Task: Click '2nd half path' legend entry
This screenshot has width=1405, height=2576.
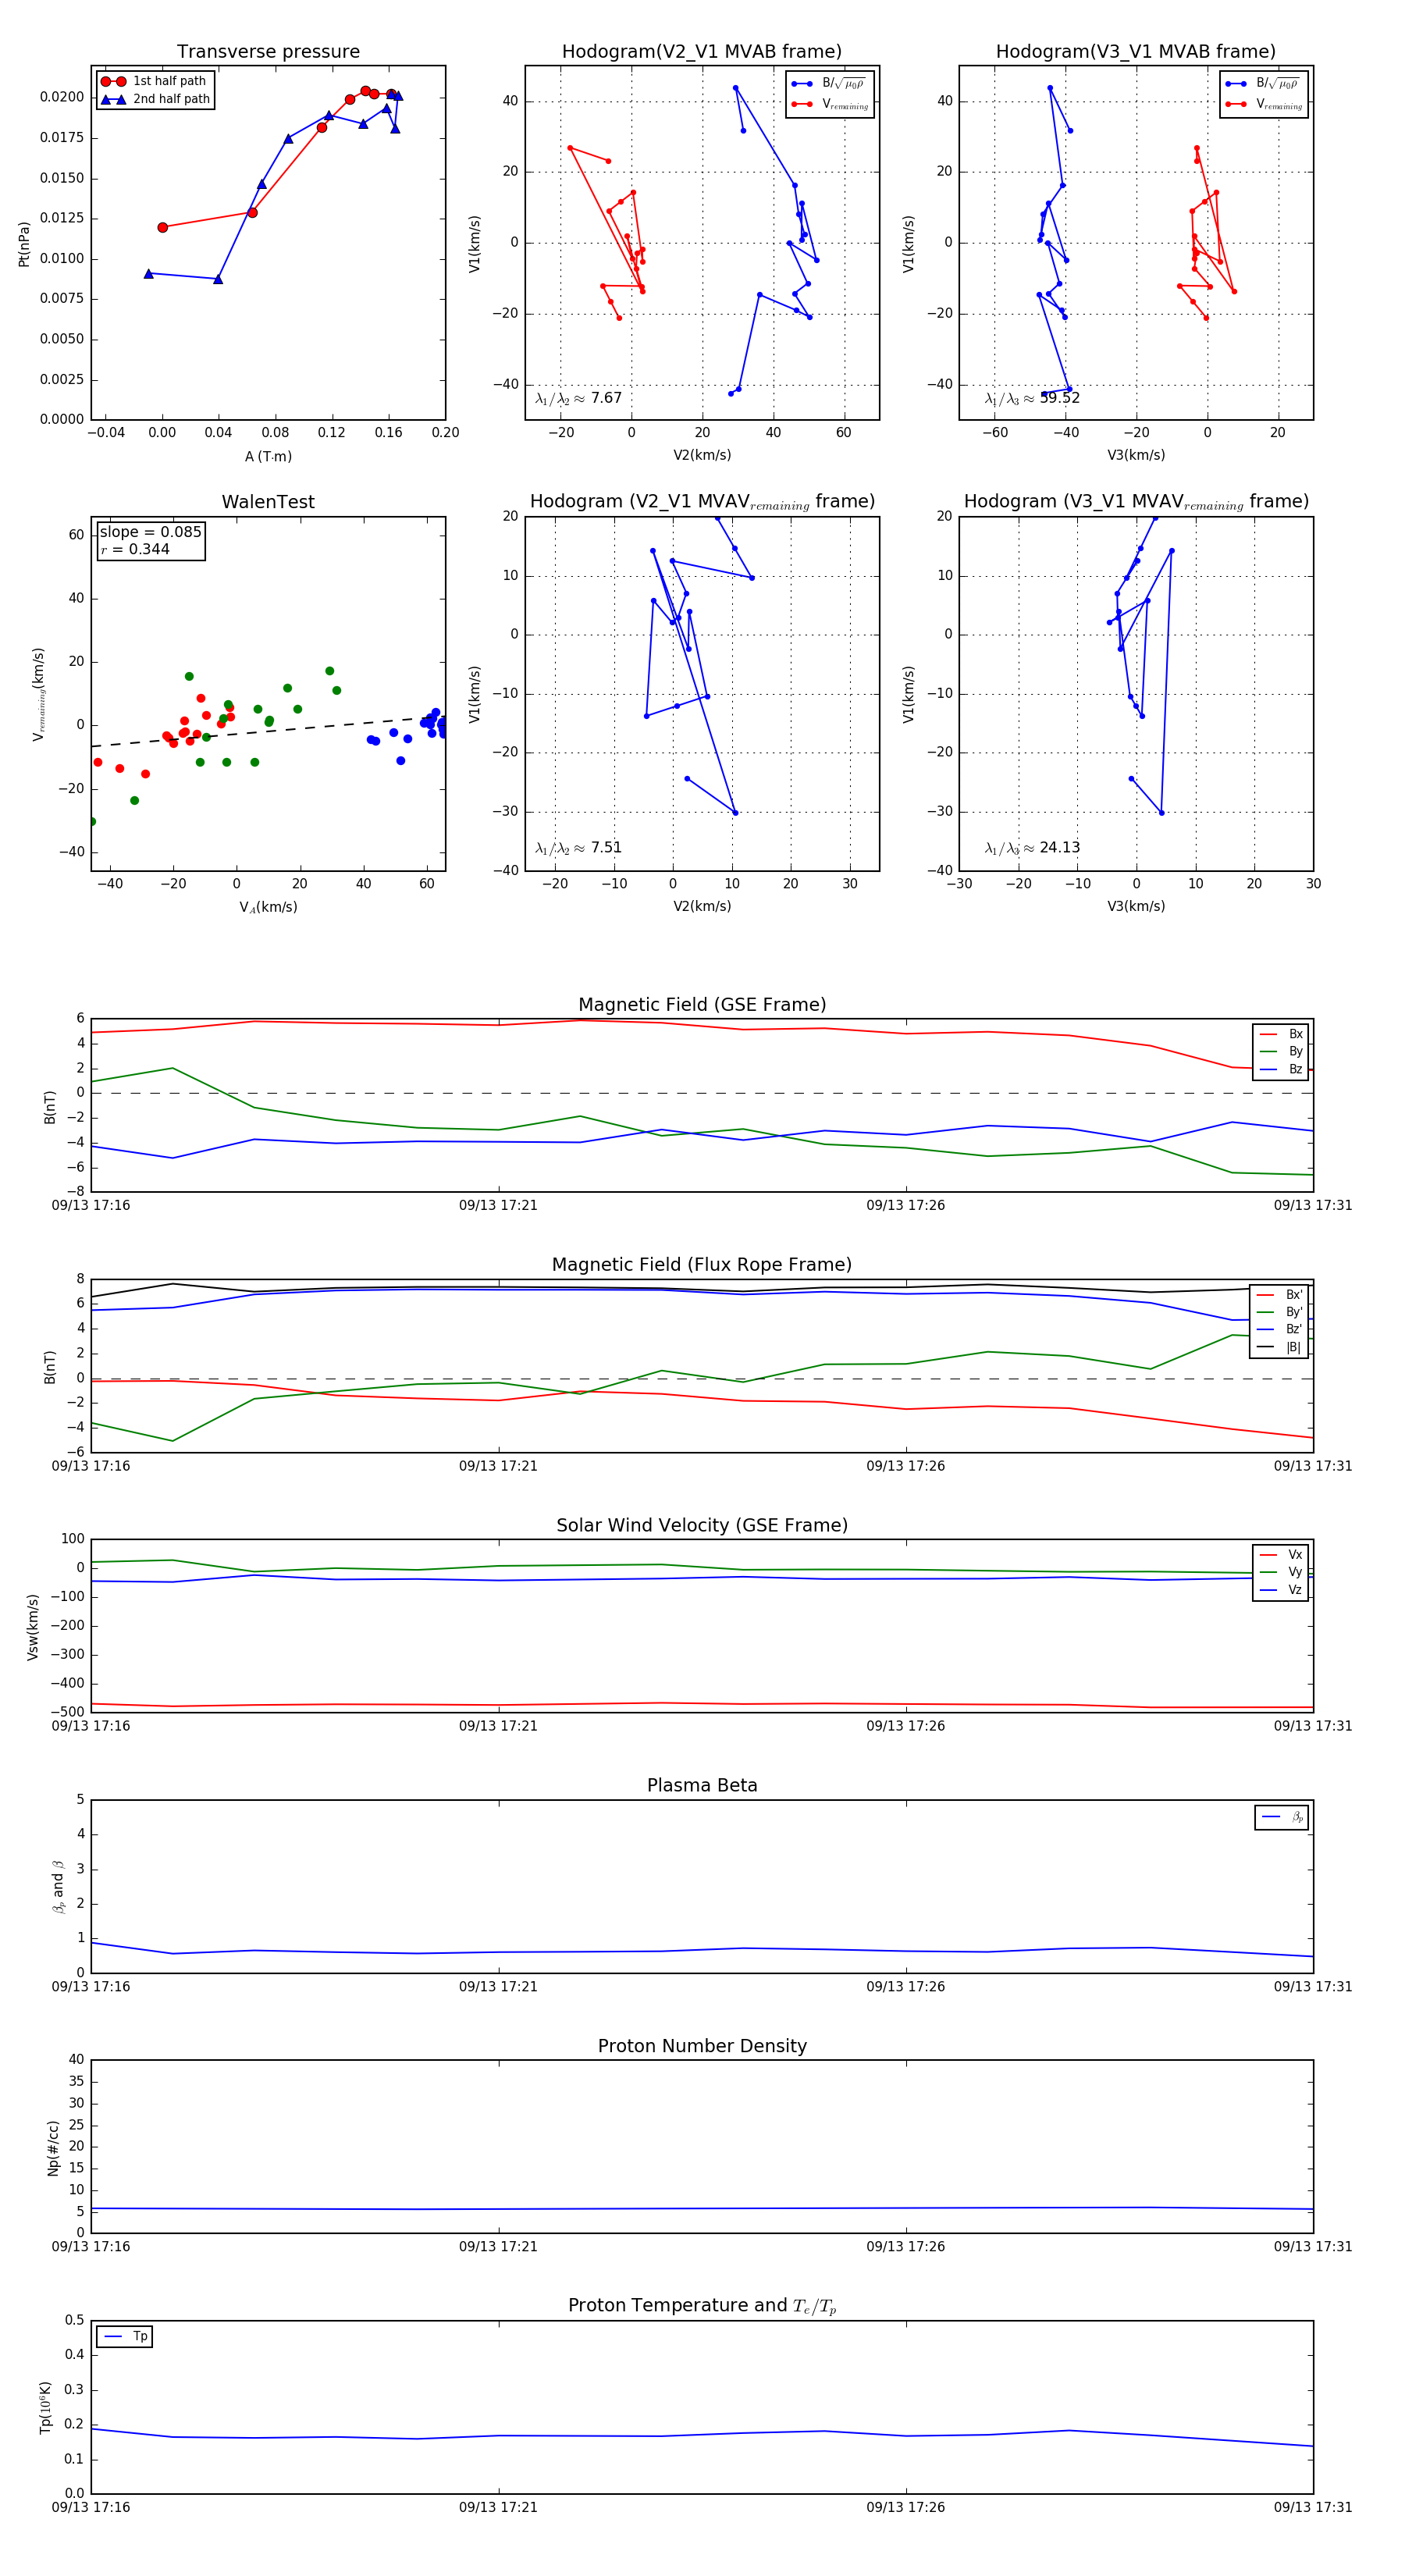Action: (155, 99)
